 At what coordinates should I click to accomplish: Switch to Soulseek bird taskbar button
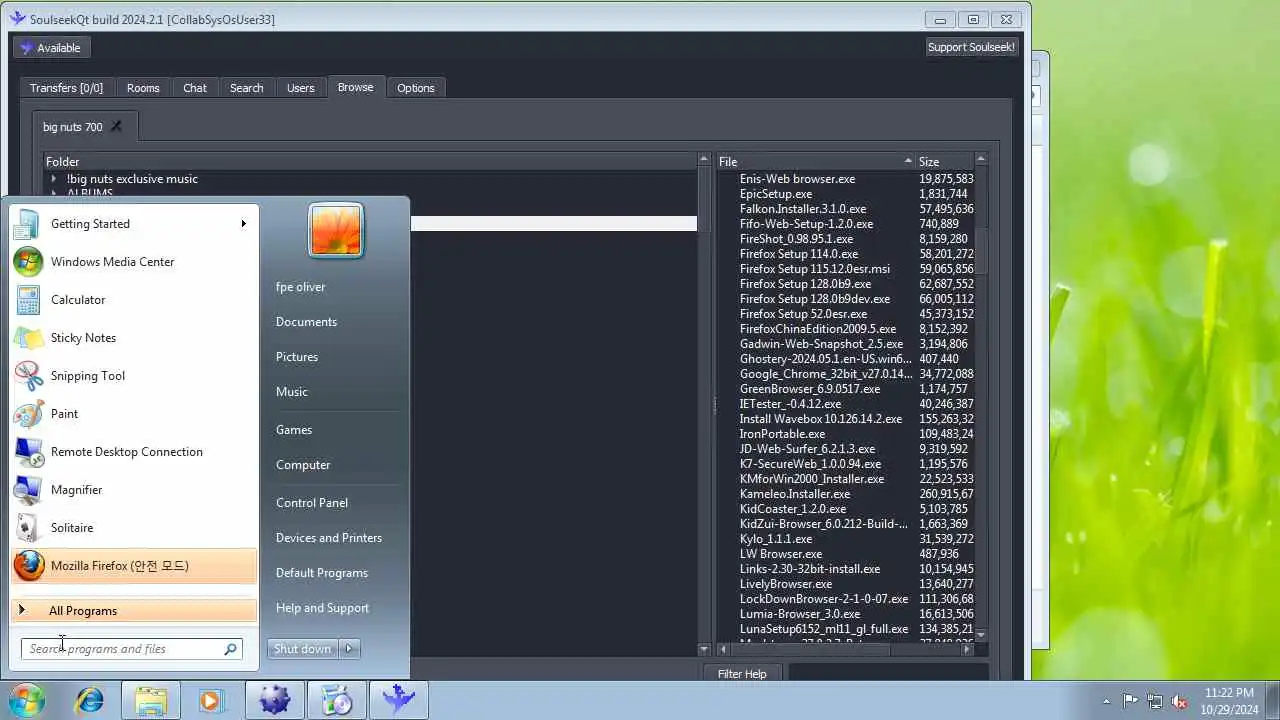click(399, 700)
